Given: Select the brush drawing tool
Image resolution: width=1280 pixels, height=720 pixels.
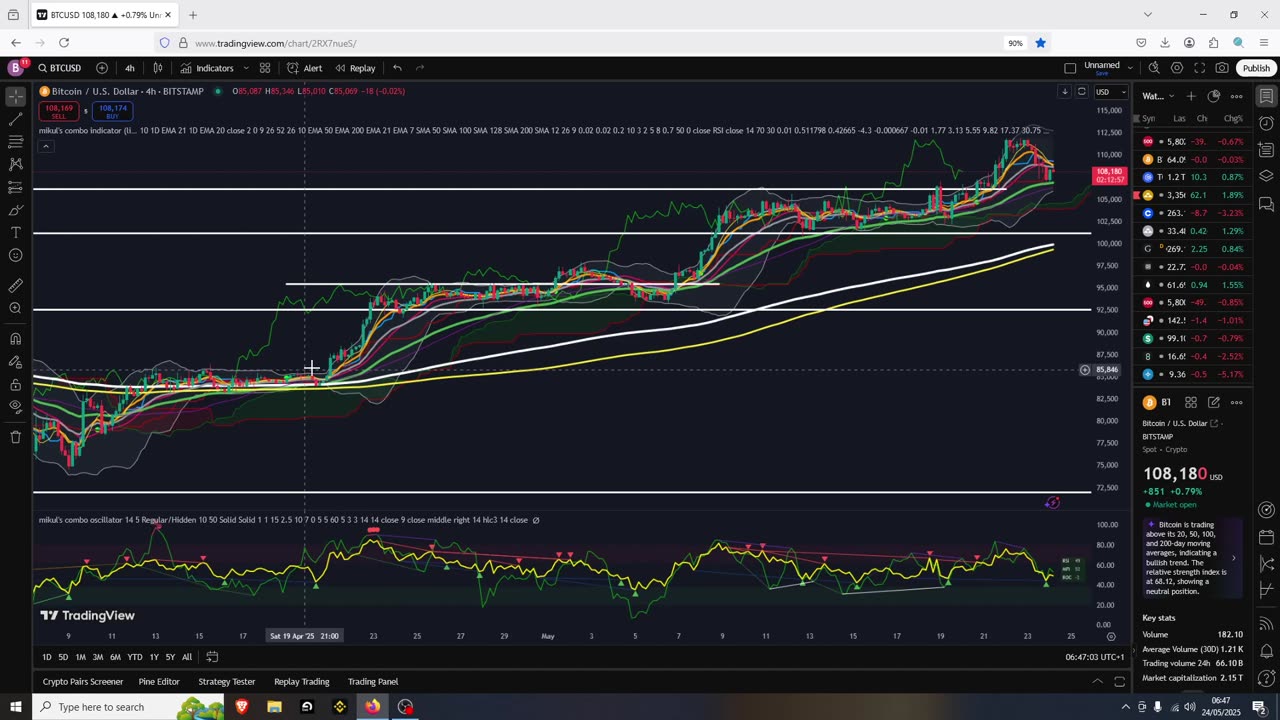Looking at the screenshot, I should (x=15, y=210).
